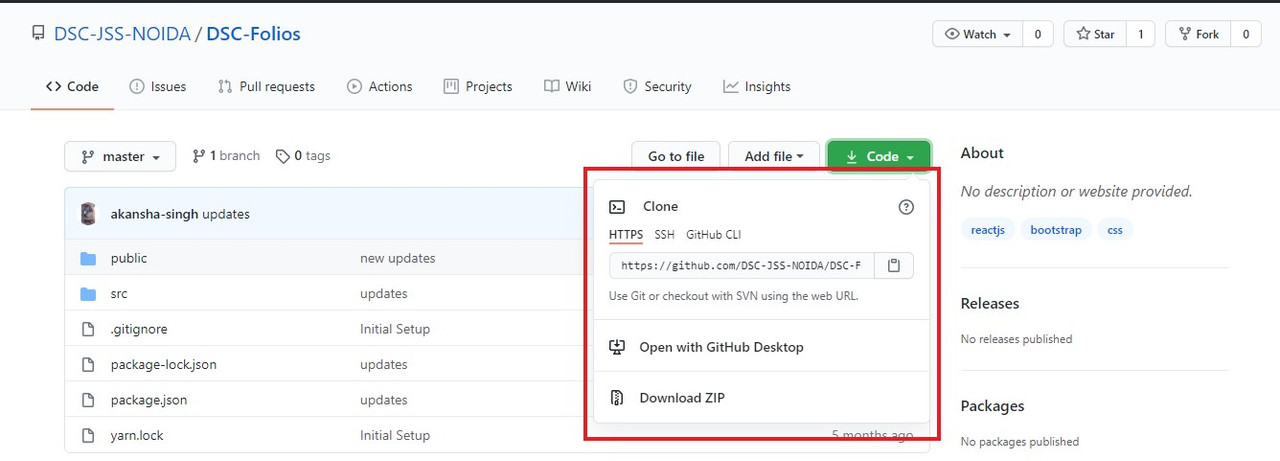Open the package-lock.json file
The width and height of the screenshot is (1280, 461).
click(x=164, y=365)
